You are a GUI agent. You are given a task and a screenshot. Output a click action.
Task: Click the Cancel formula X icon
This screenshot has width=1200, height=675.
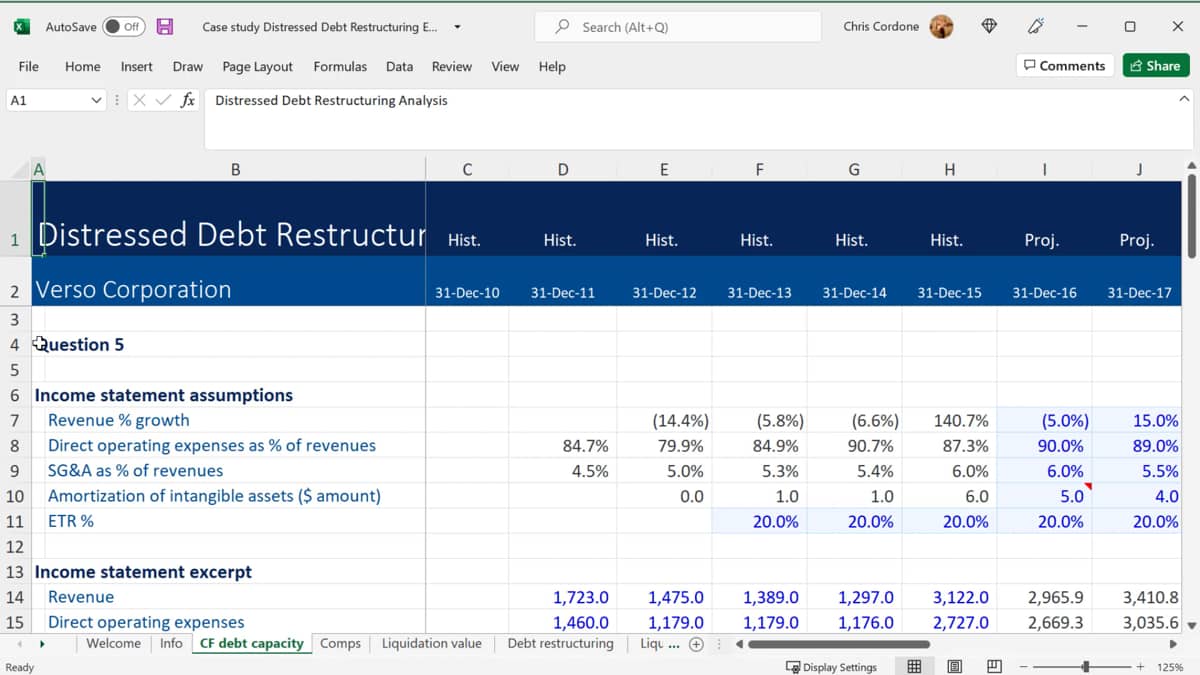coord(139,100)
